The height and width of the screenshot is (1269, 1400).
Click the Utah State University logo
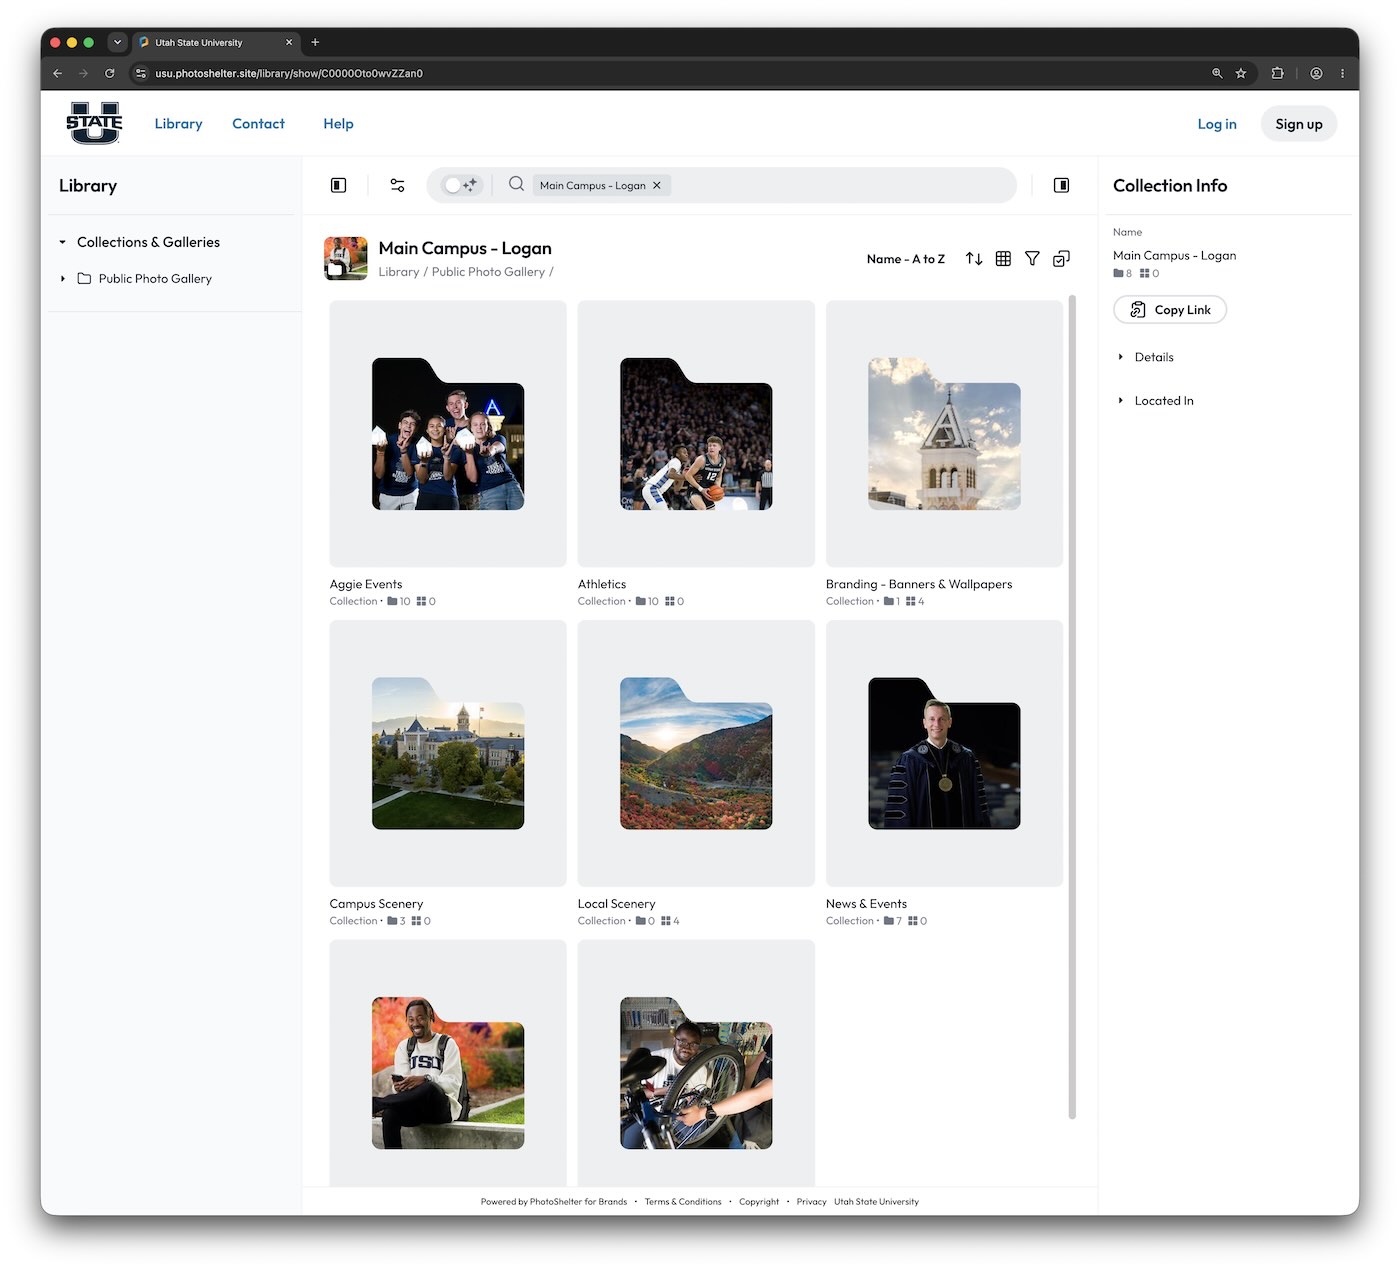pos(94,123)
